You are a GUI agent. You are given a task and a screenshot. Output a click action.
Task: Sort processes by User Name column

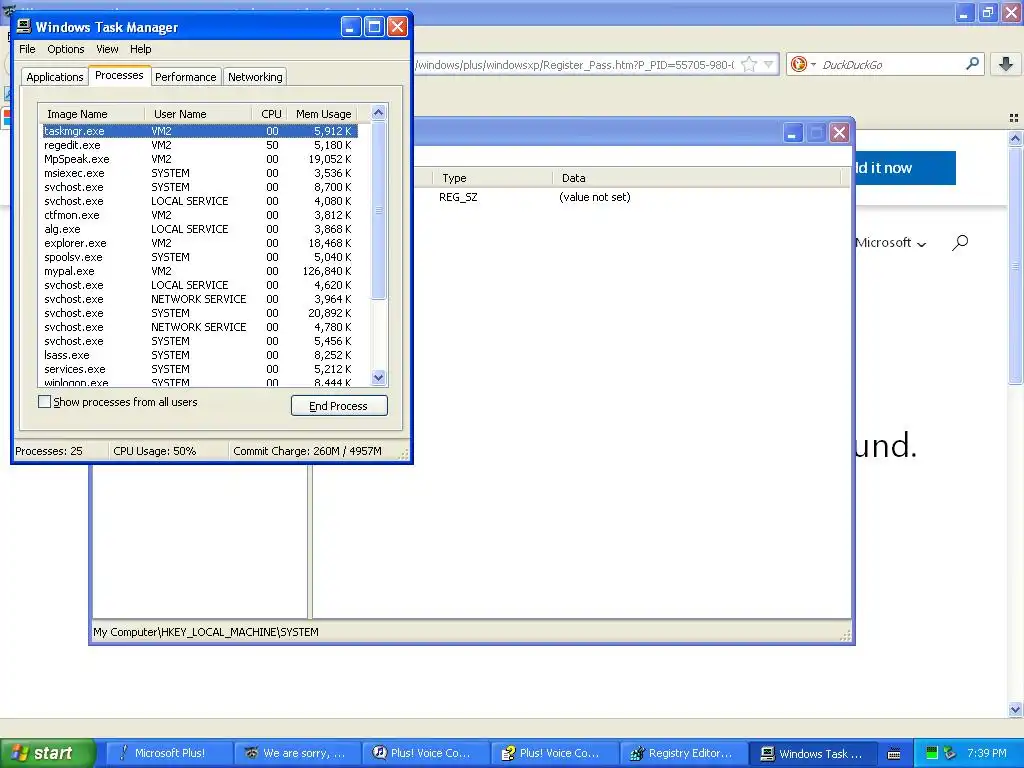198,114
